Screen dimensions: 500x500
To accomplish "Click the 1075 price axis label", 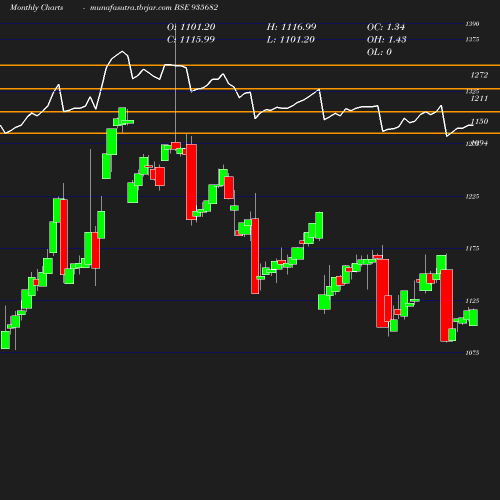I will pos(472,353).
